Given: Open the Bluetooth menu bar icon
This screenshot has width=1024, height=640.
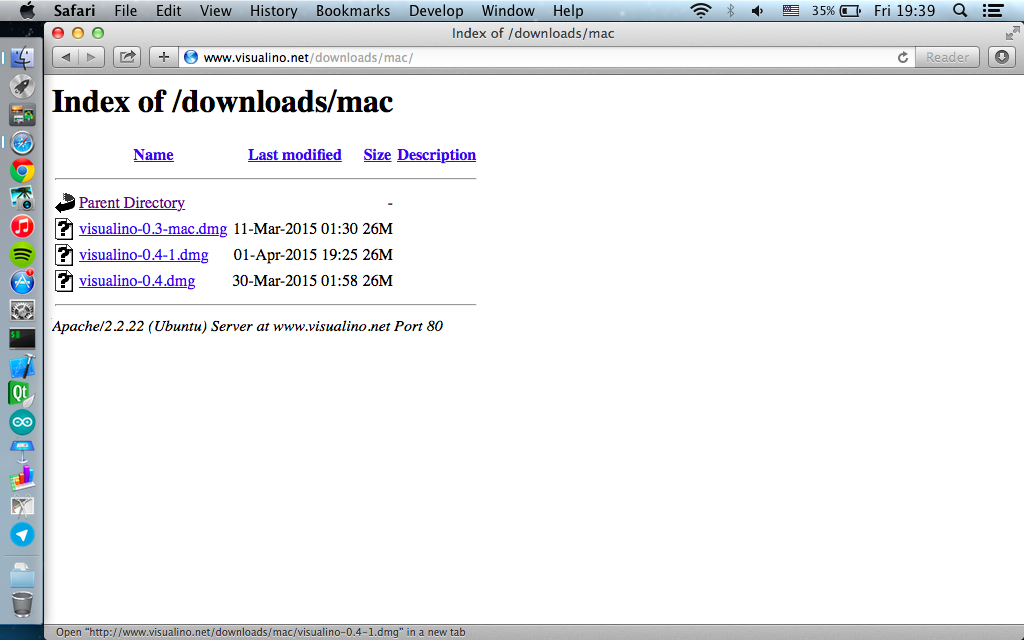Looking at the screenshot, I should 731,10.
